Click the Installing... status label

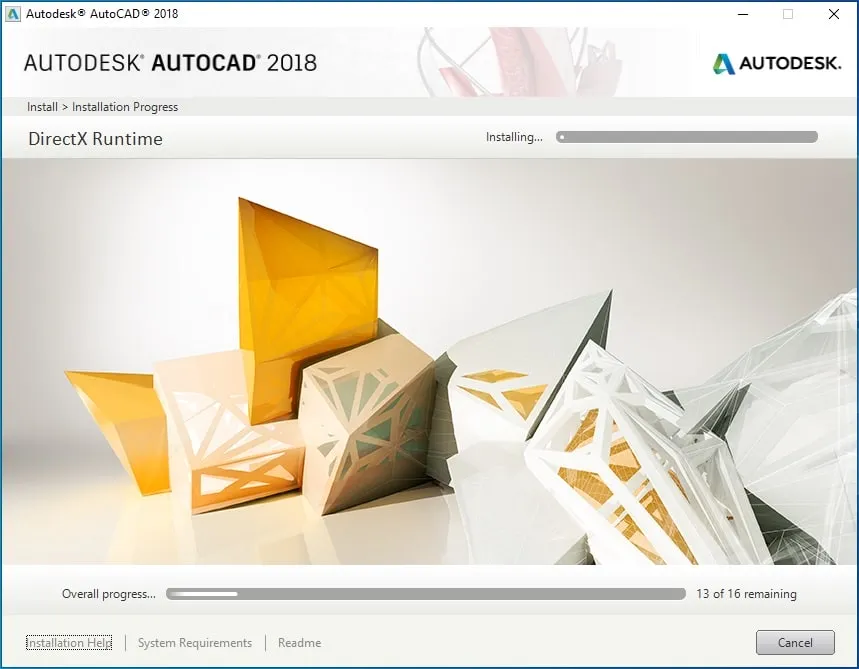tap(513, 137)
